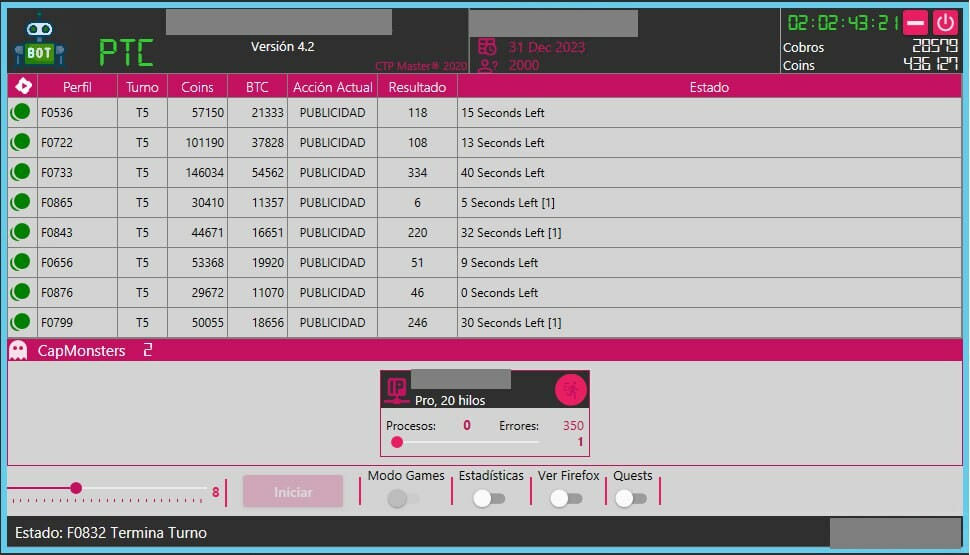Adjust the profile count slider handle

76,488
